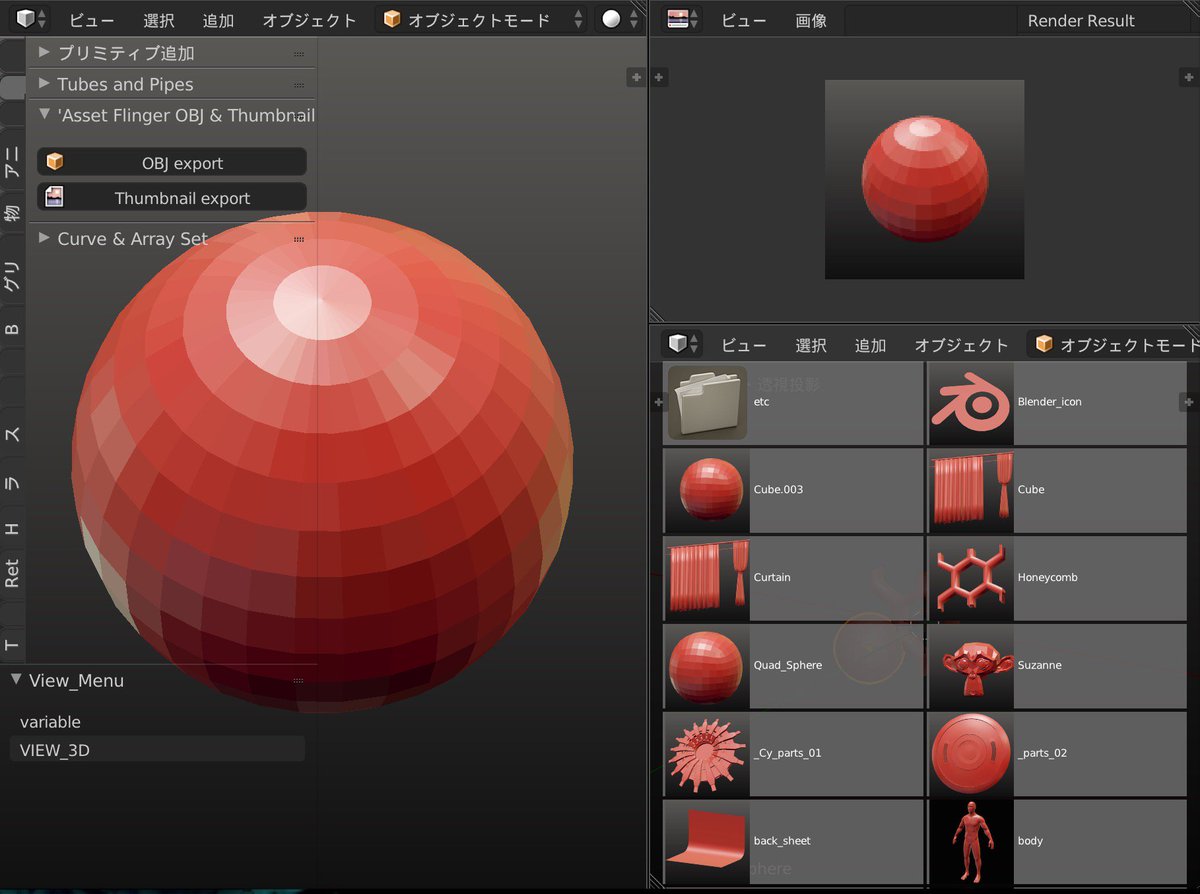This screenshot has width=1200, height=894.
Task: Collapse the Asset Flinger OBJ & Thumbnail panel
Action: coord(44,115)
